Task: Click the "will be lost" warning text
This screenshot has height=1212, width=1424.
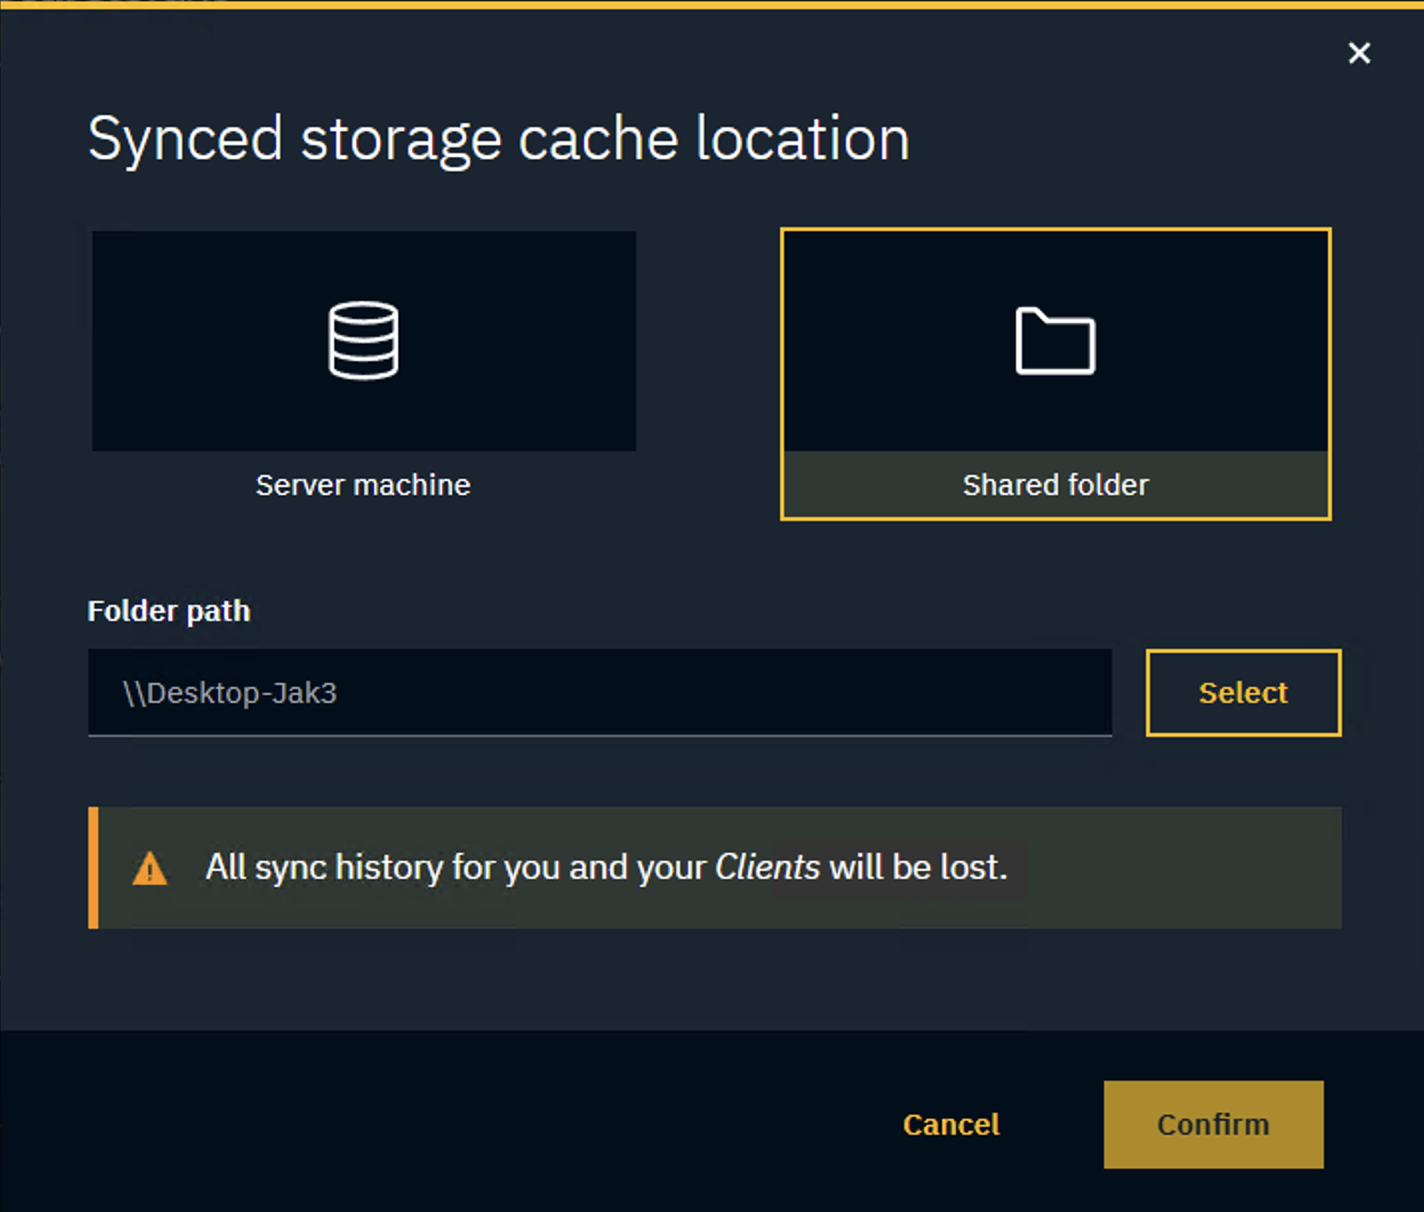Action: (x=917, y=867)
